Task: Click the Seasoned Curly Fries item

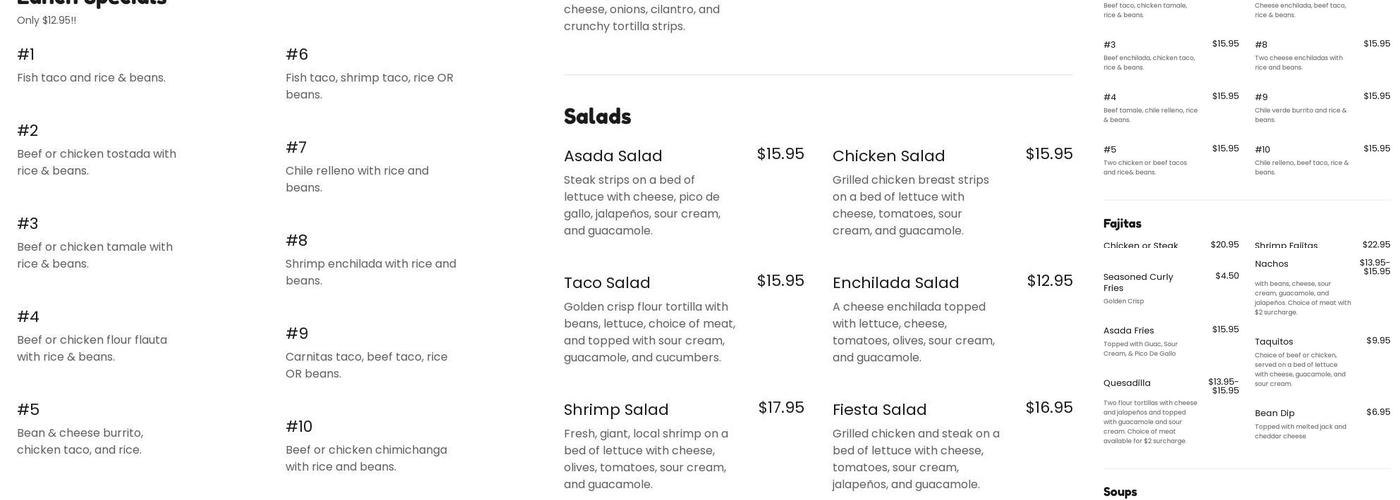Action: pyautogui.click(x=1138, y=282)
